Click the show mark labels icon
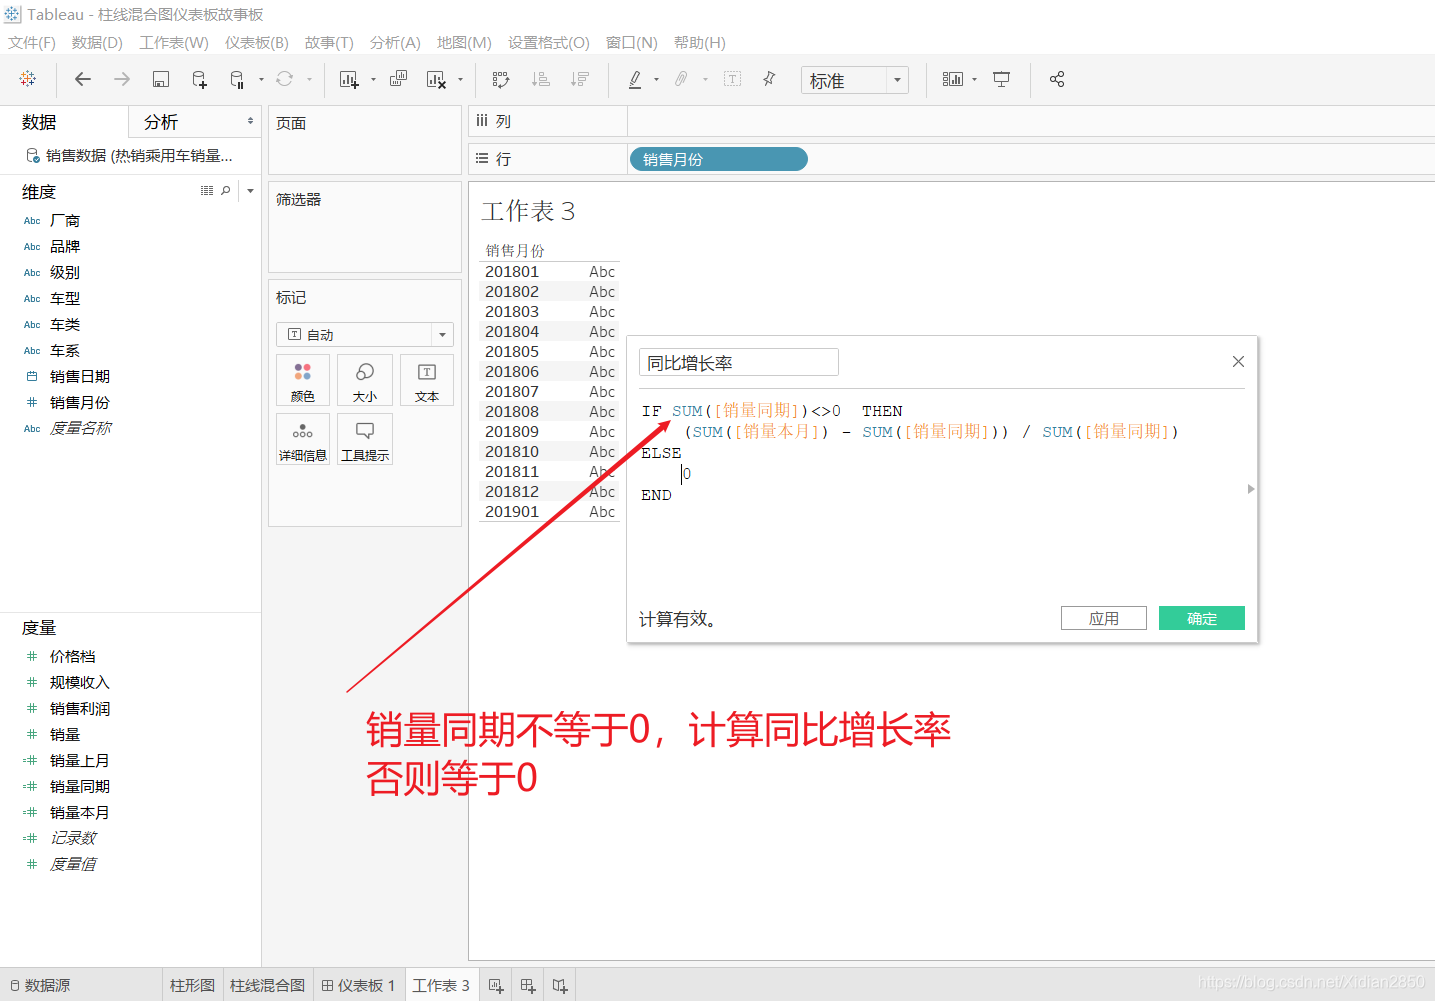 point(732,79)
